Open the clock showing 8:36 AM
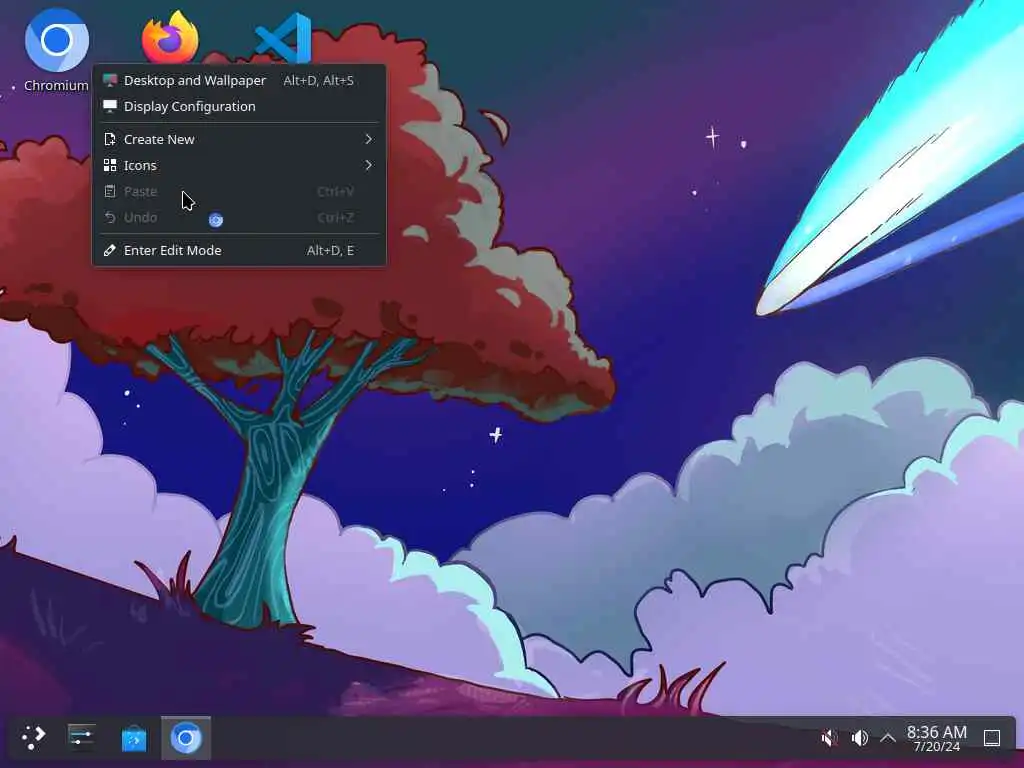The image size is (1024, 768). click(x=936, y=738)
